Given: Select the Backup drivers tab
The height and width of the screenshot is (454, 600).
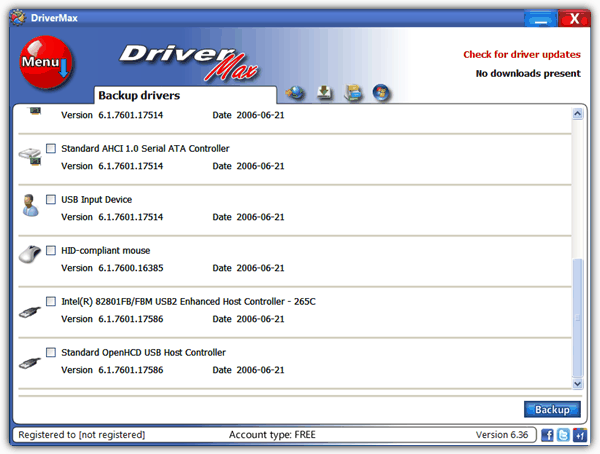Looking at the screenshot, I should (185, 95).
